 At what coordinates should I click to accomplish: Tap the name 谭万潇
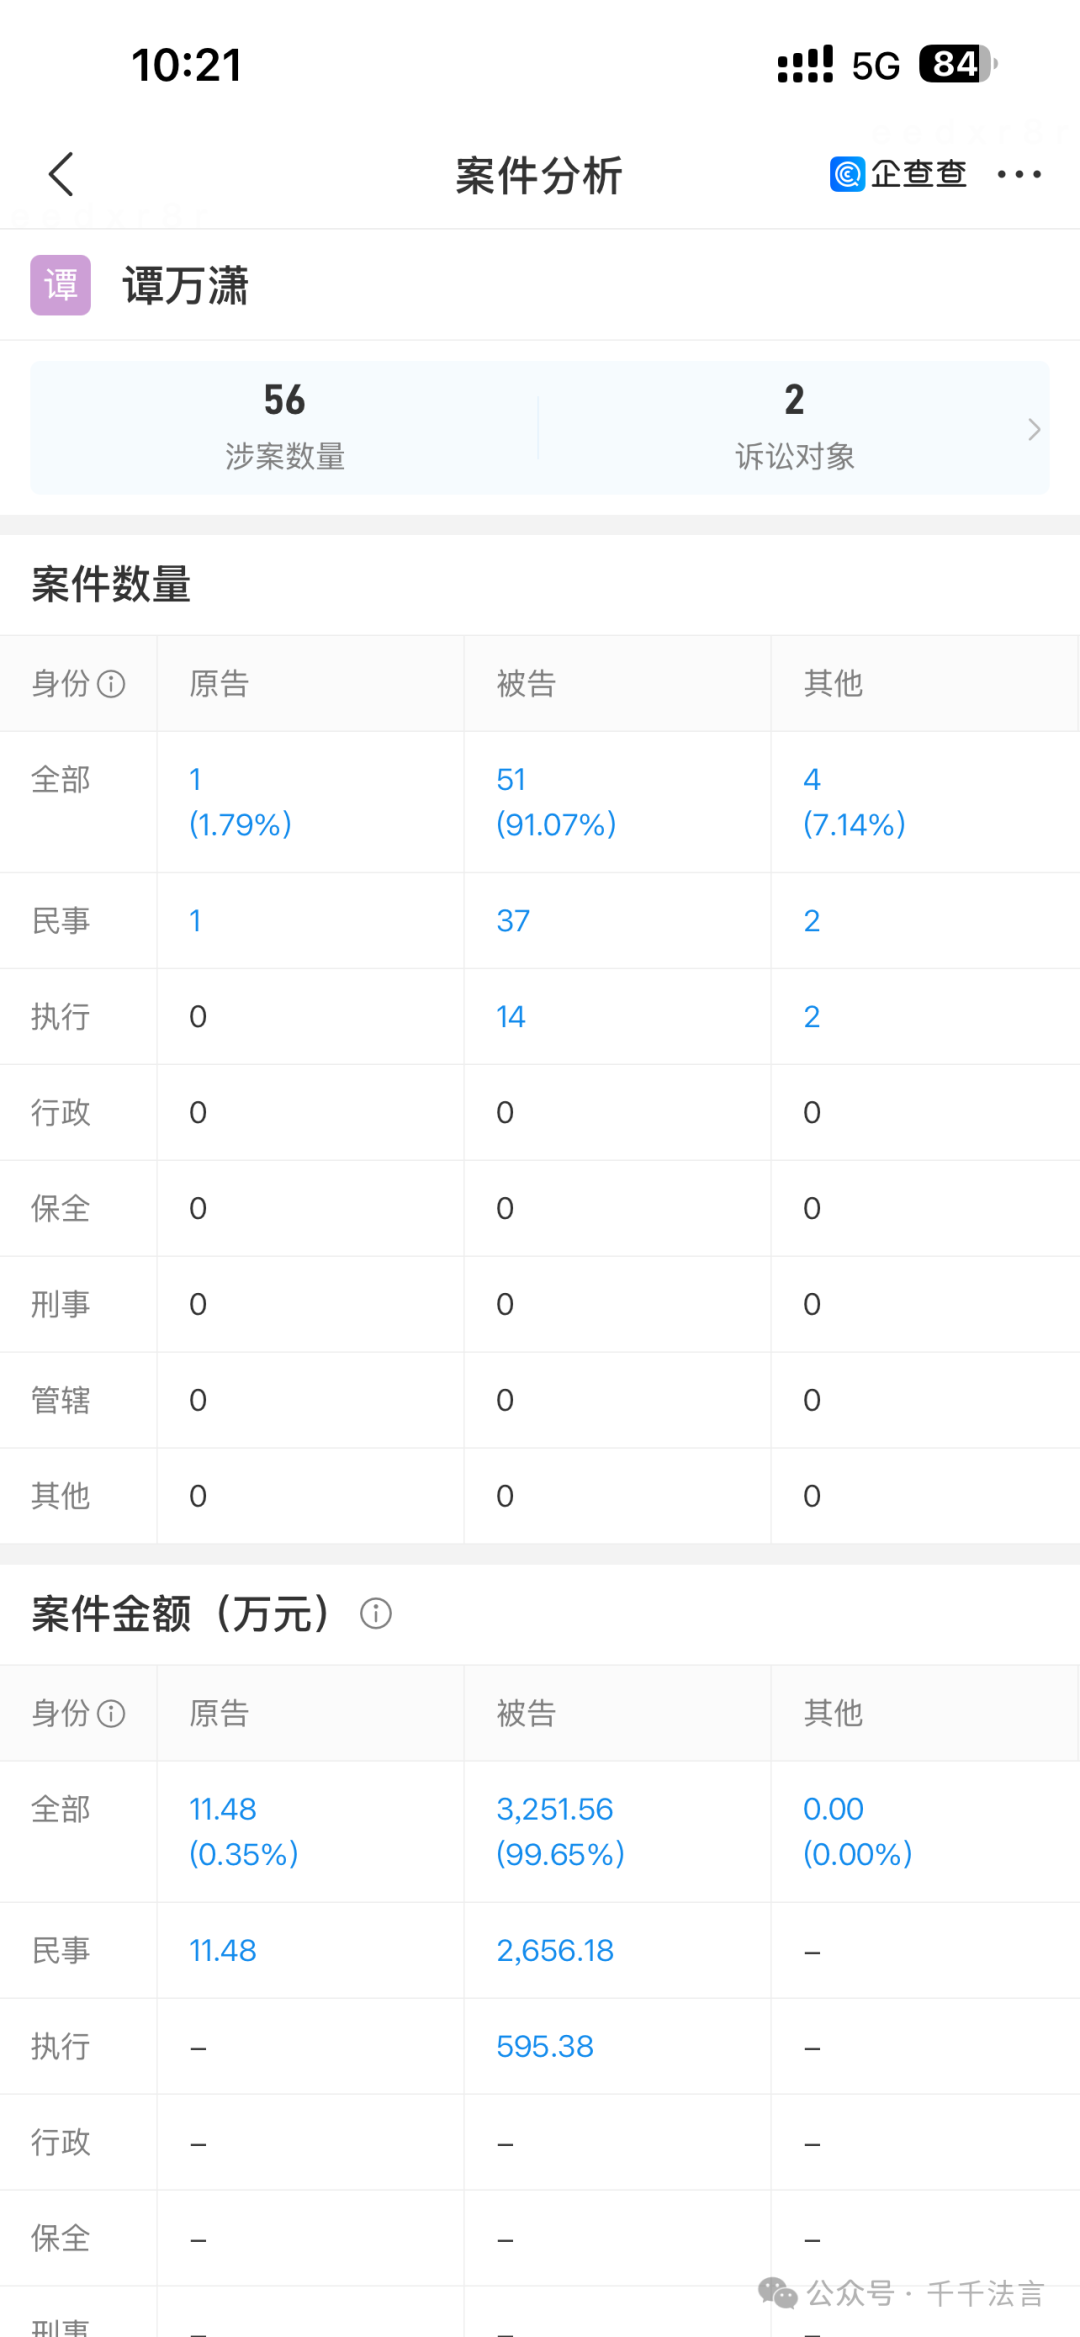(186, 286)
